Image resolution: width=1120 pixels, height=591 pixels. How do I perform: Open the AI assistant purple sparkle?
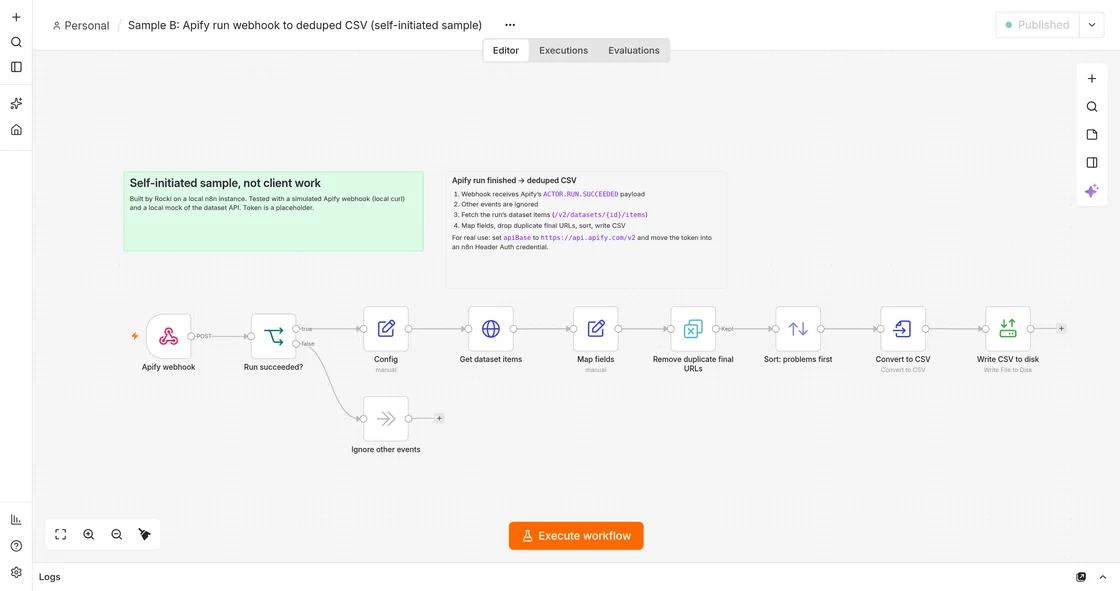[1091, 191]
